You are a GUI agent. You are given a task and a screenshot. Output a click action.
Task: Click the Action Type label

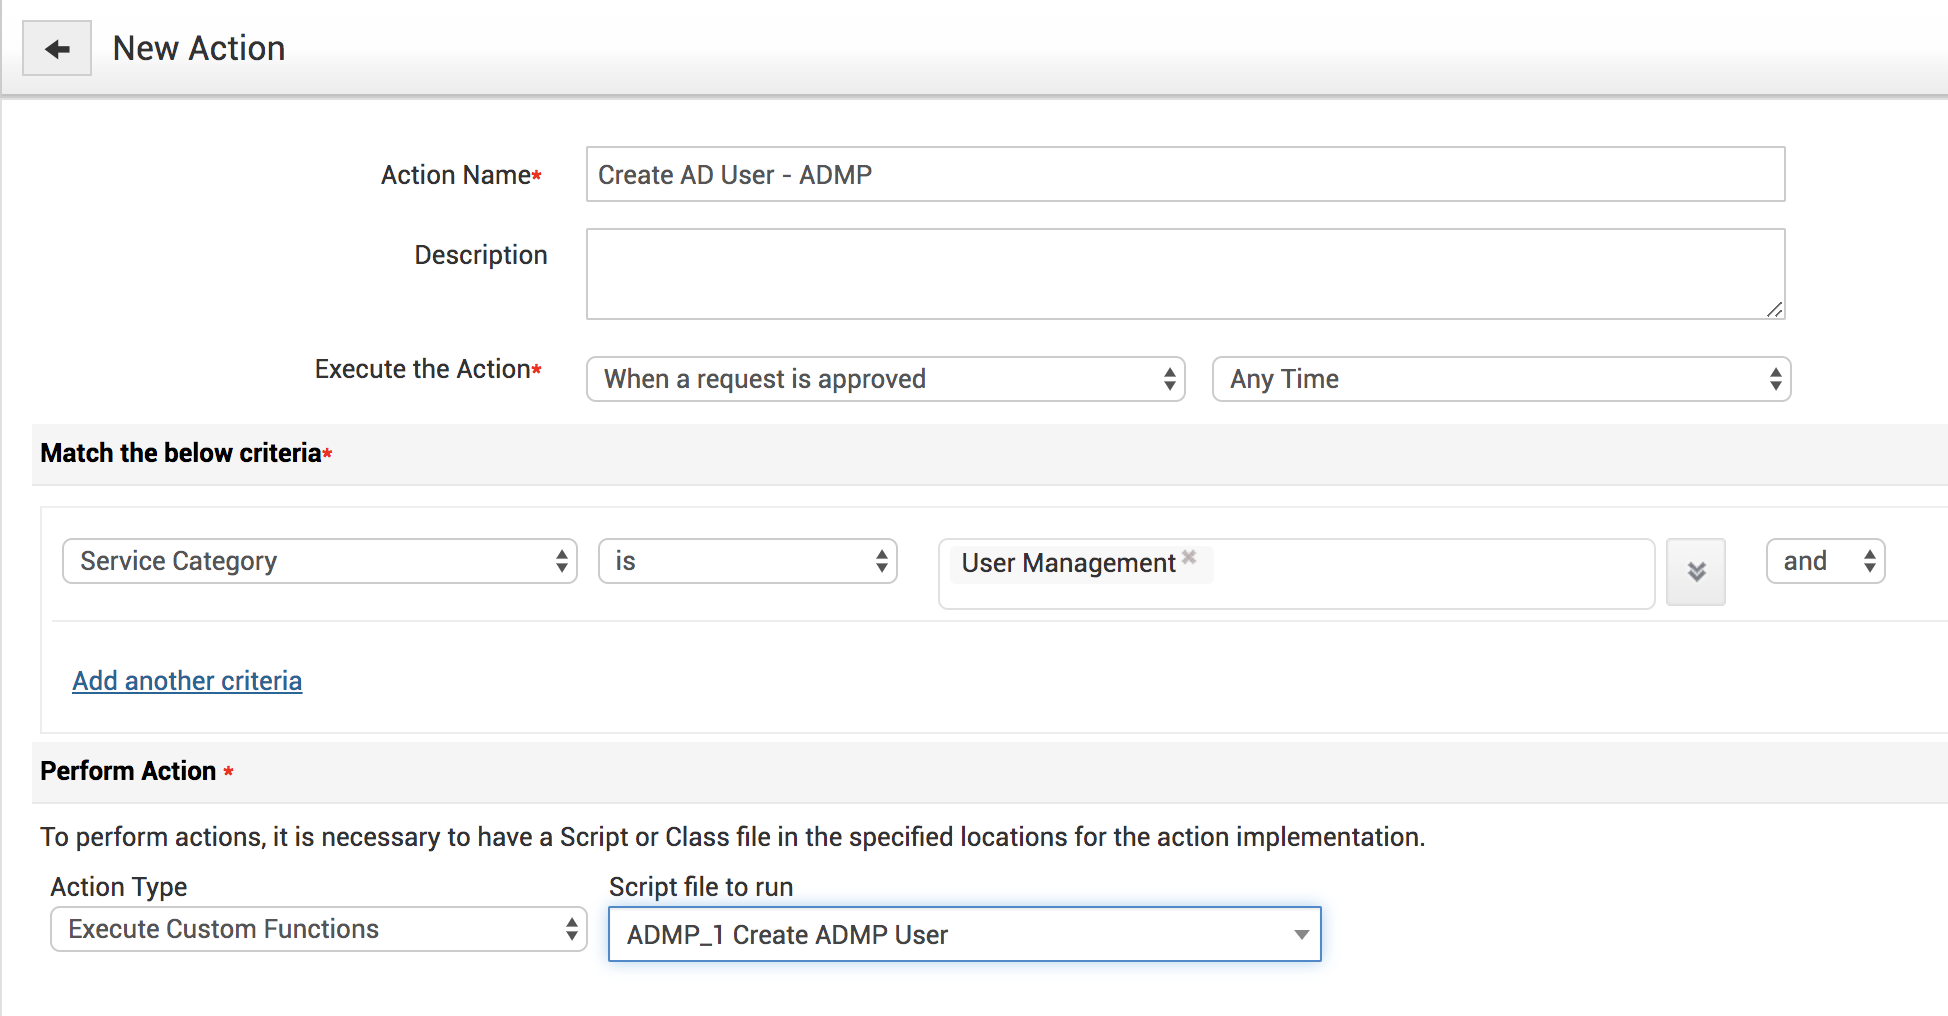119,887
